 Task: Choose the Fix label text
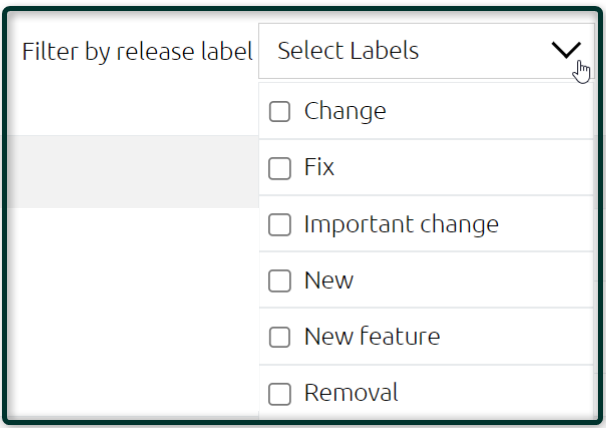319,167
